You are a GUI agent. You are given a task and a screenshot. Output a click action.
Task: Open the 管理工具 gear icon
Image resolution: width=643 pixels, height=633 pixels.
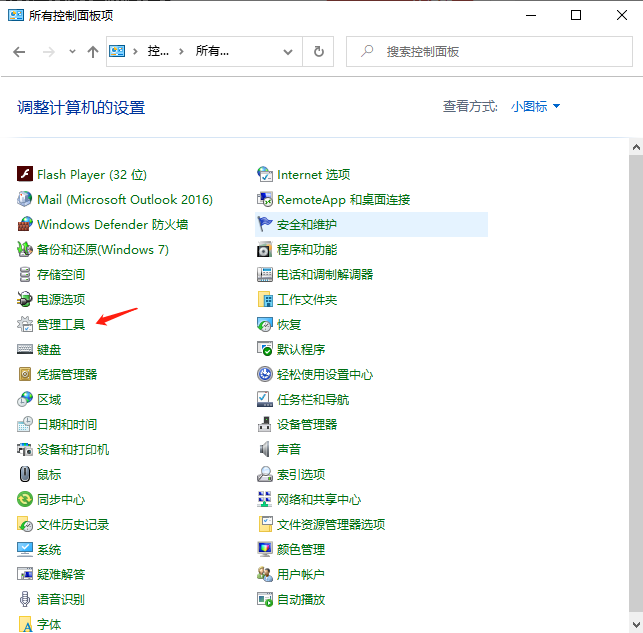point(25,324)
